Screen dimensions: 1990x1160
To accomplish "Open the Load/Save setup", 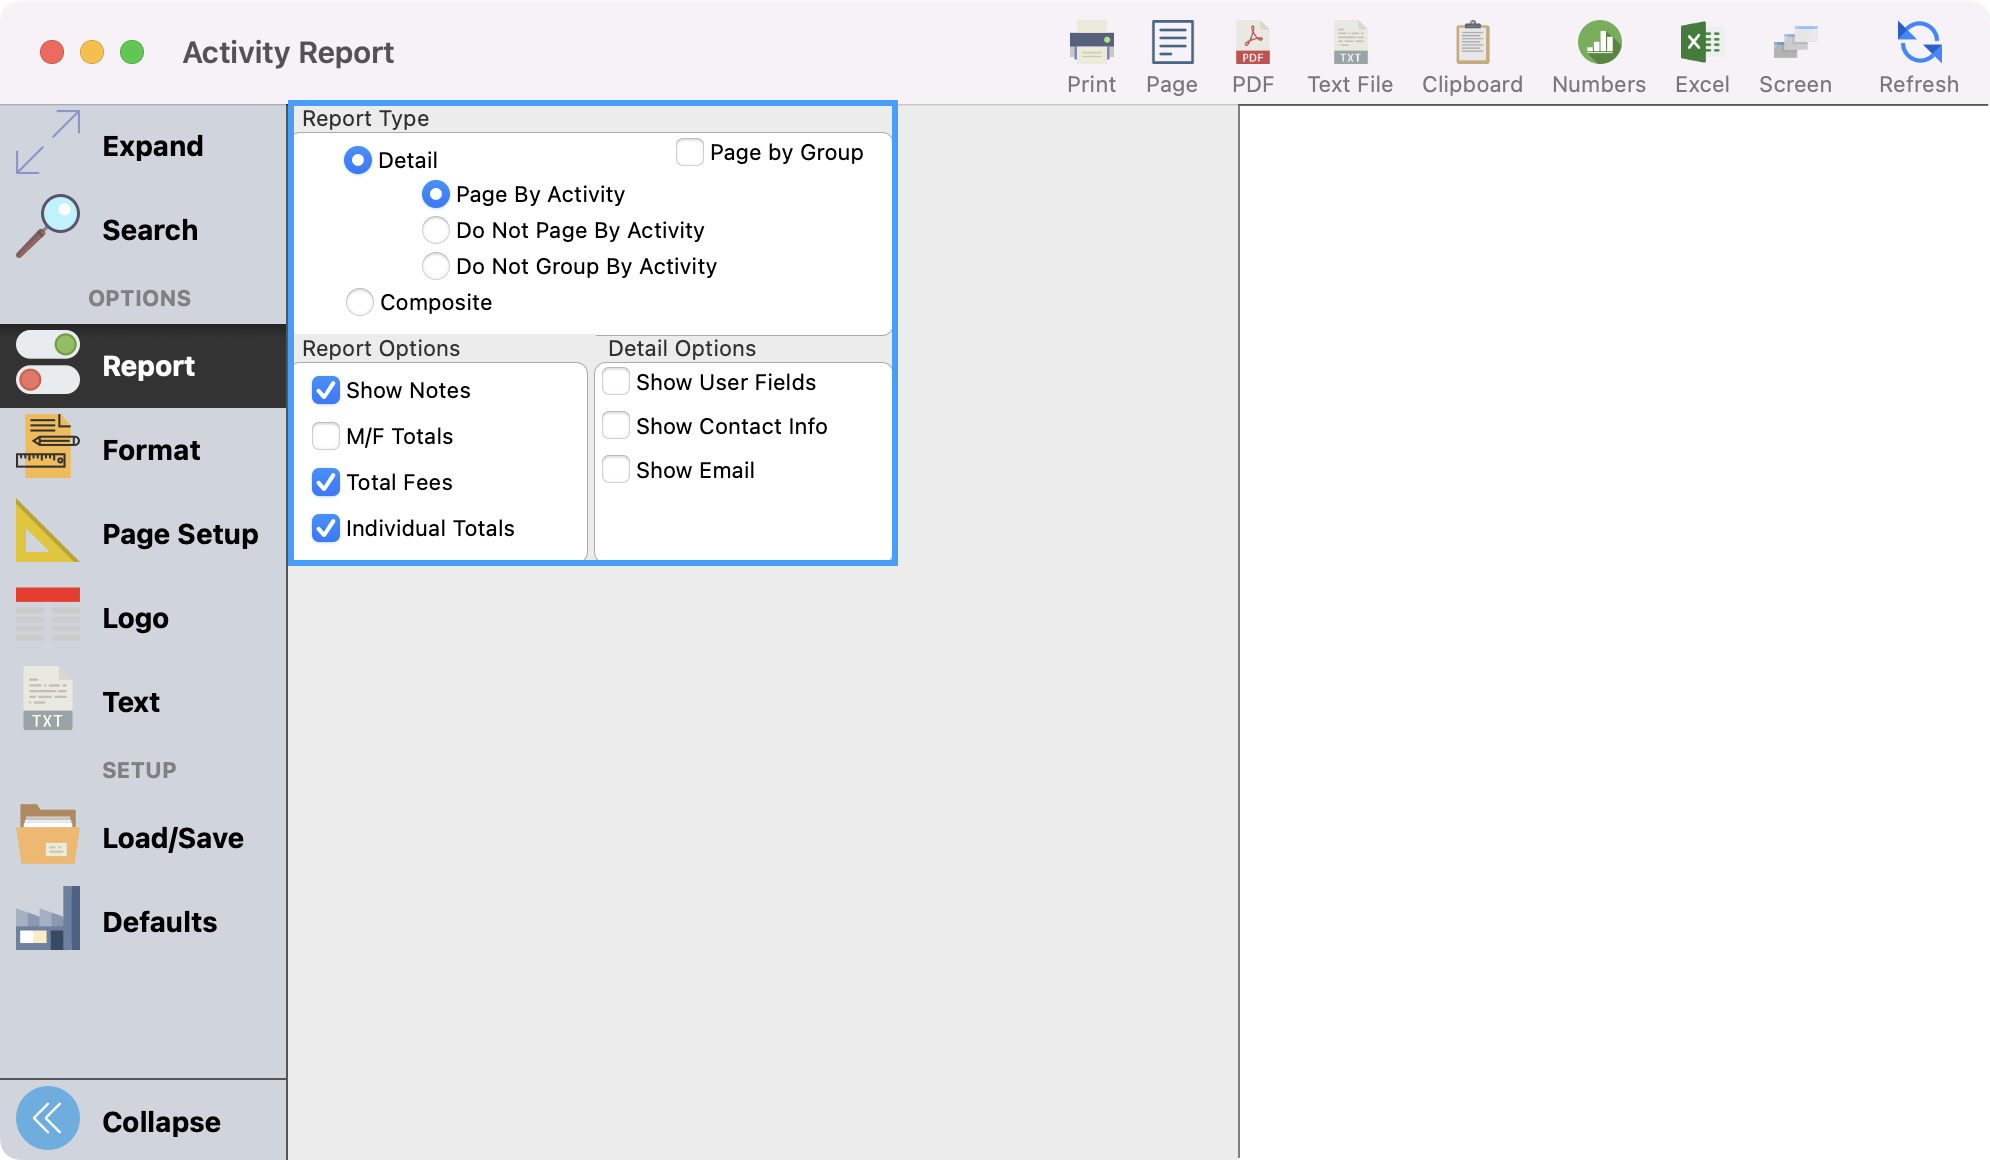I will point(172,838).
